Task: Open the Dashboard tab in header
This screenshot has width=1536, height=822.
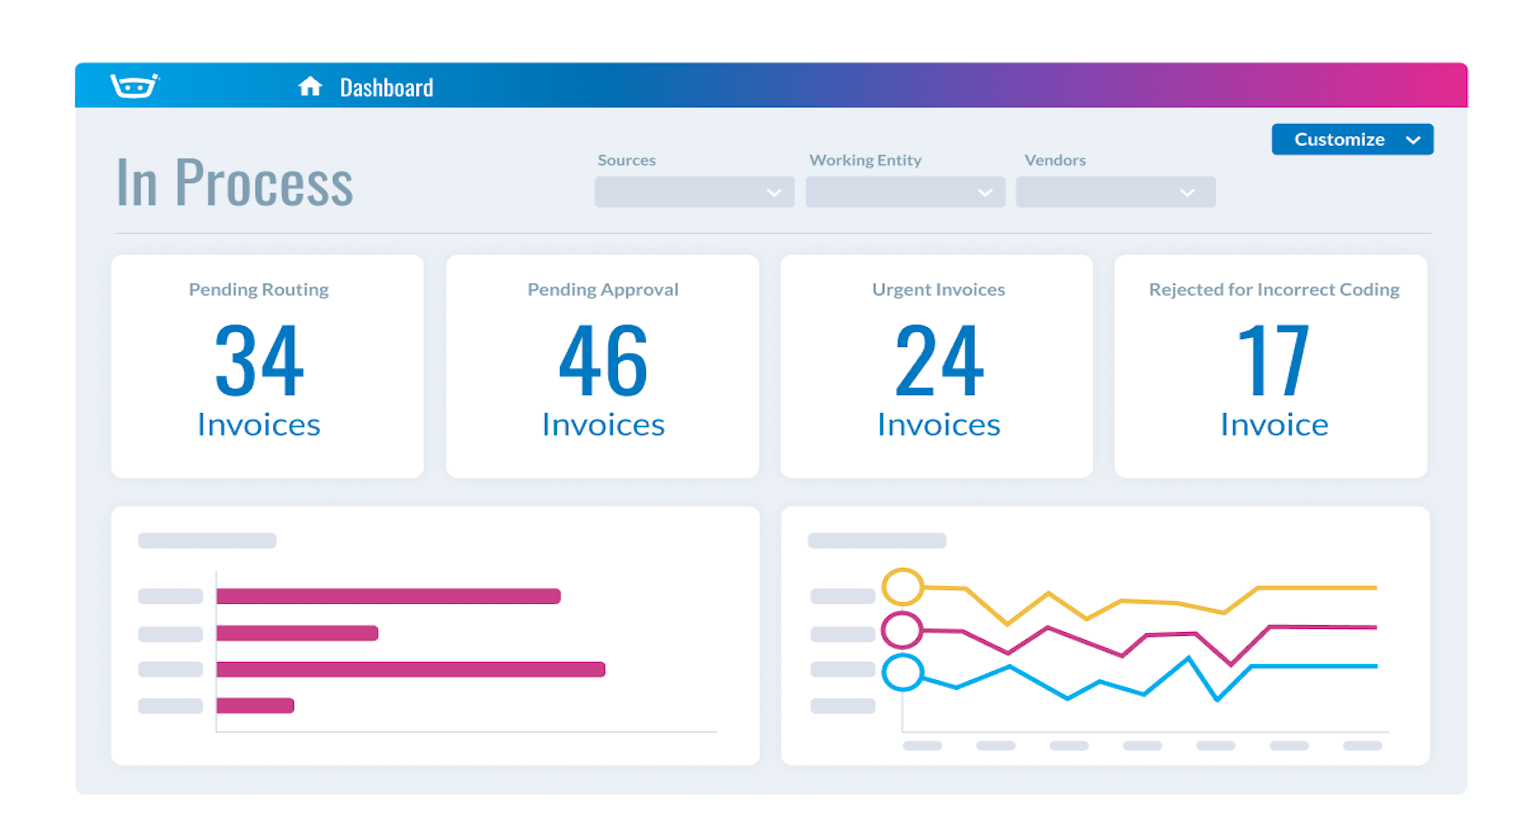Action: [x=386, y=88]
